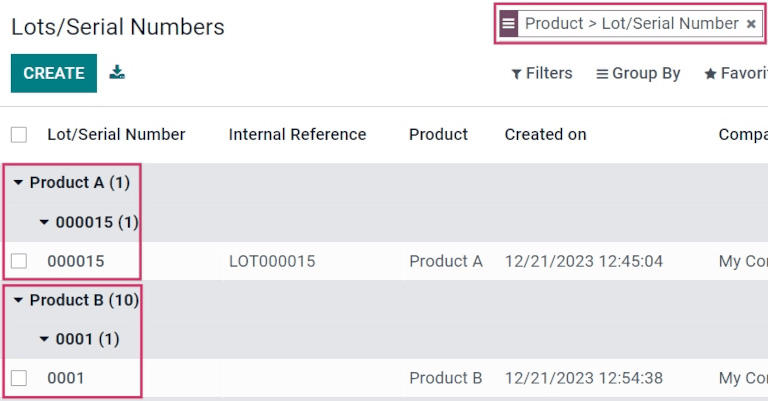
Task: Click the download/import records icon
Action: click(118, 72)
